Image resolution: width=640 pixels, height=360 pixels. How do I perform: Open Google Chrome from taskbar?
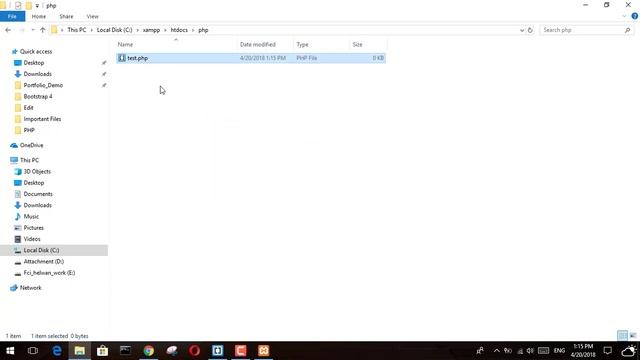tap(149, 351)
